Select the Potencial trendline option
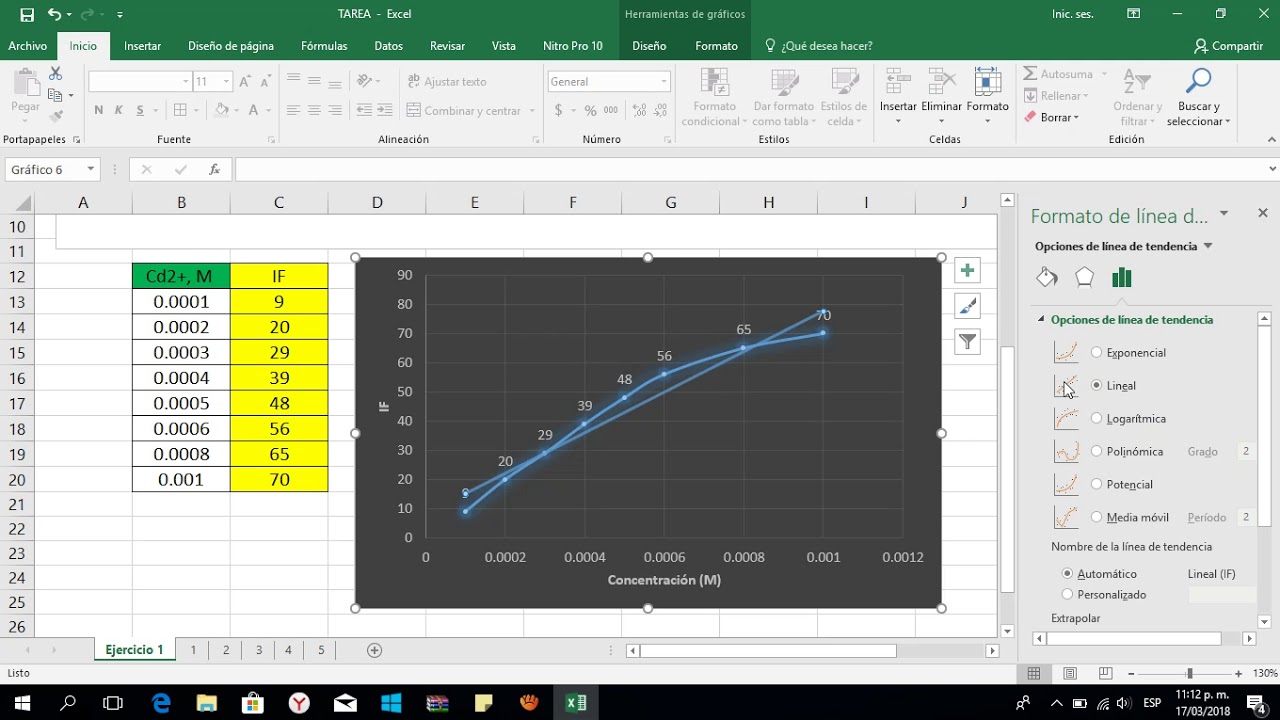 [1097, 484]
